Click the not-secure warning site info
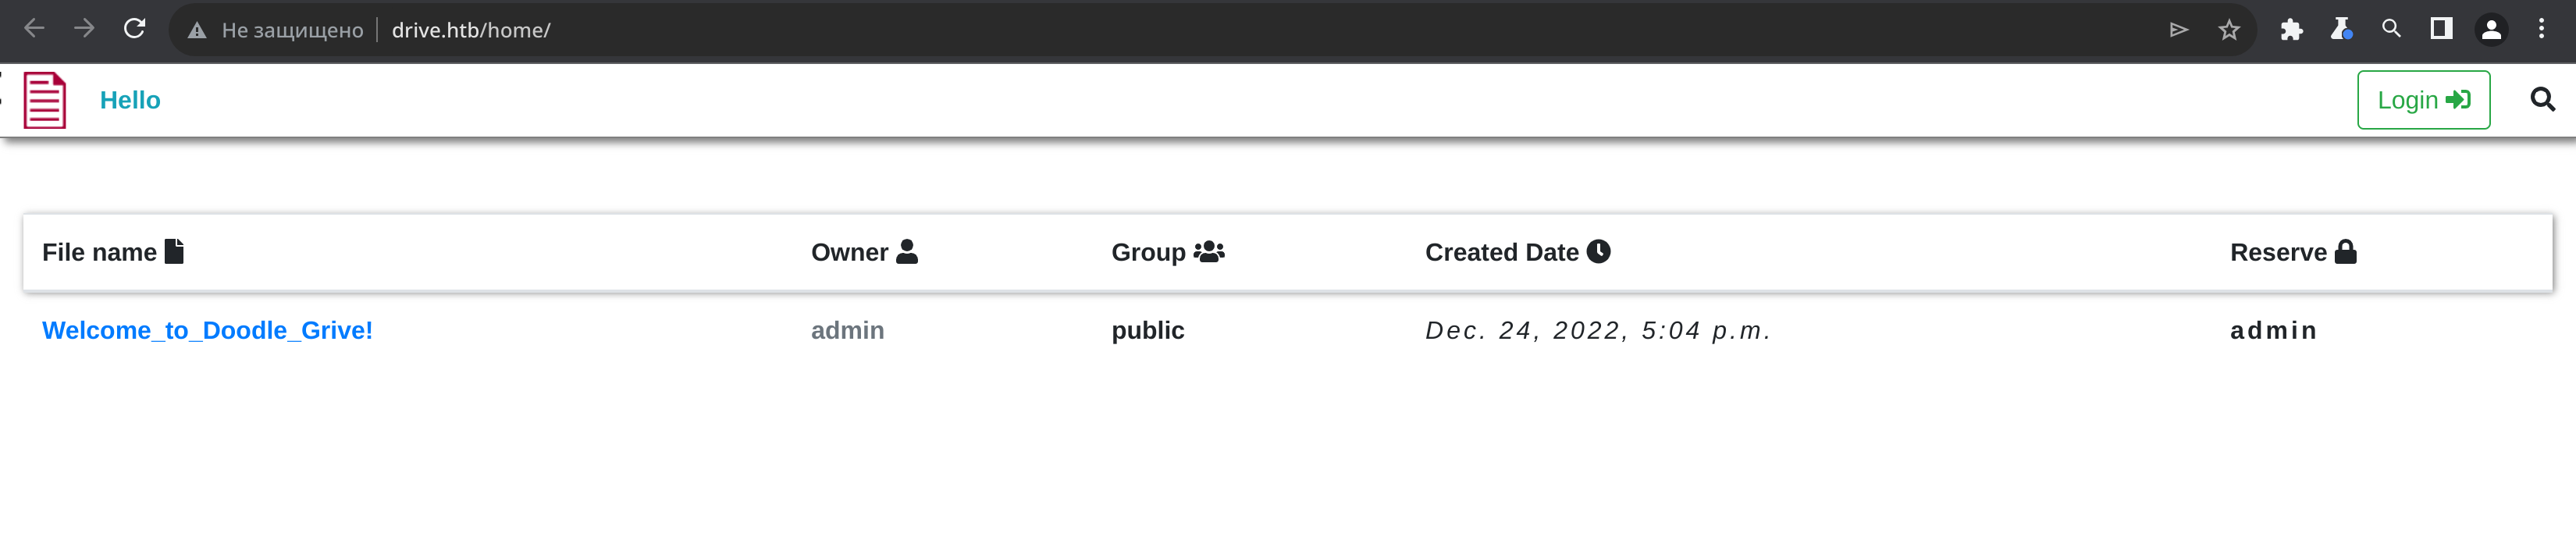The image size is (2576, 537). click(276, 30)
